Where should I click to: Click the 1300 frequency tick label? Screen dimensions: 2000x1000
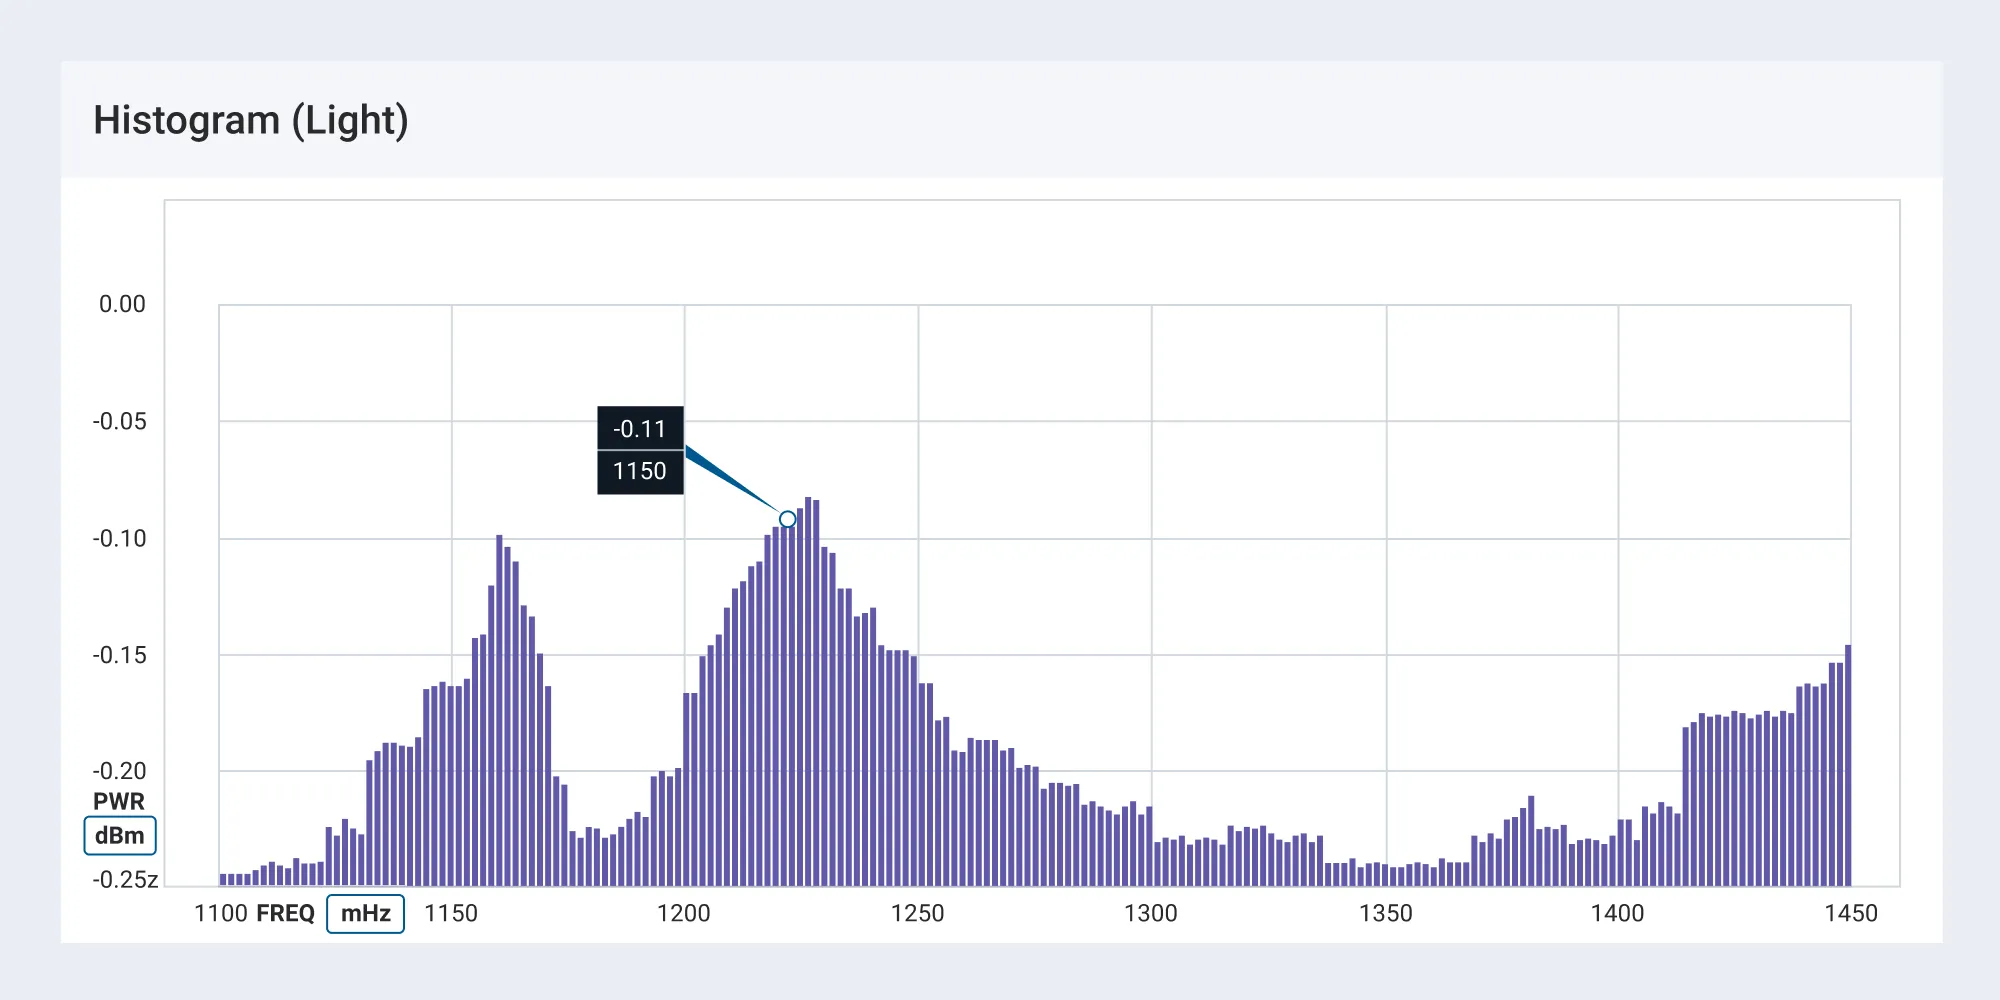1151,913
